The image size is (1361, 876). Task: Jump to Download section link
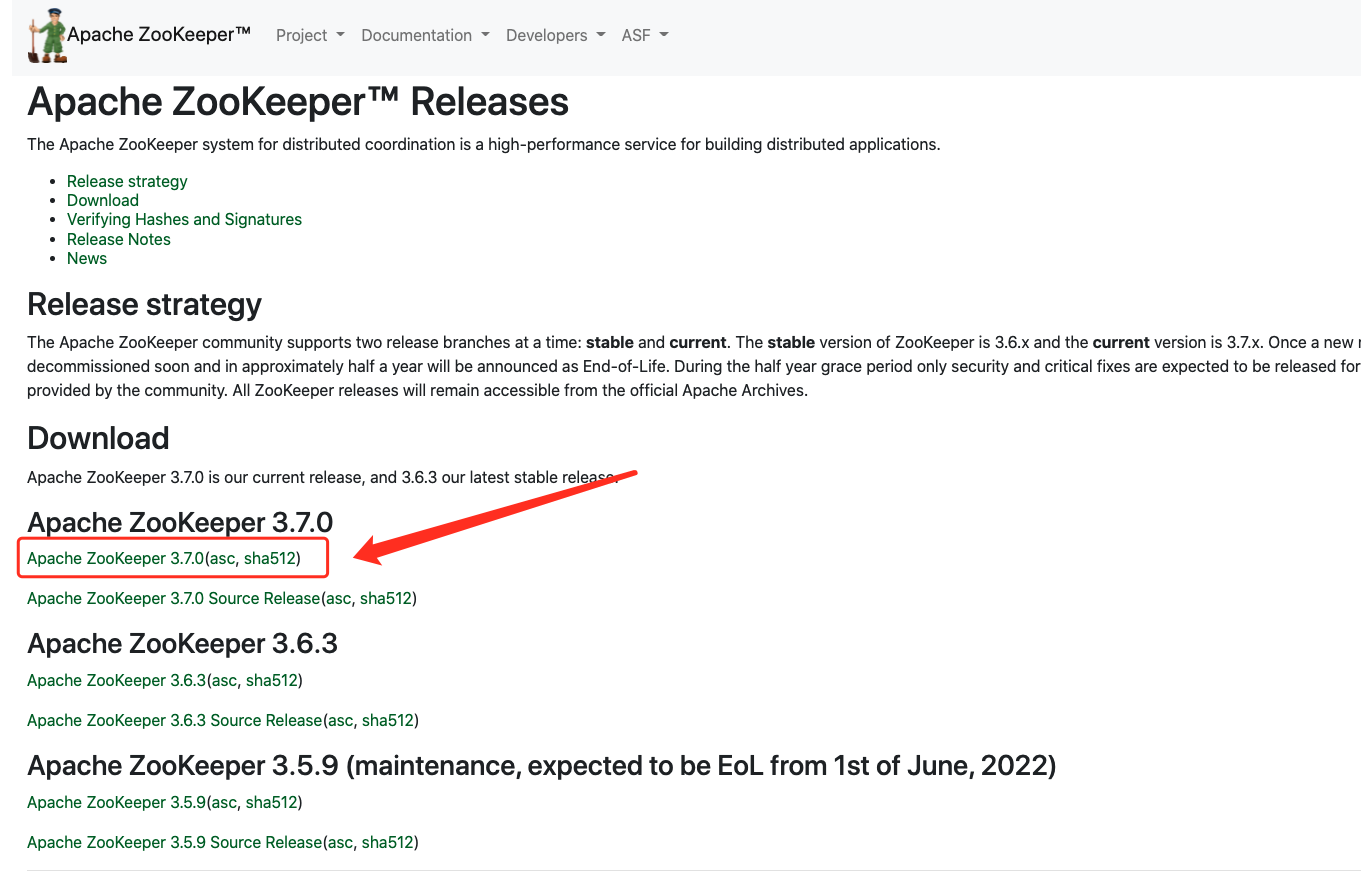(x=103, y=200)
